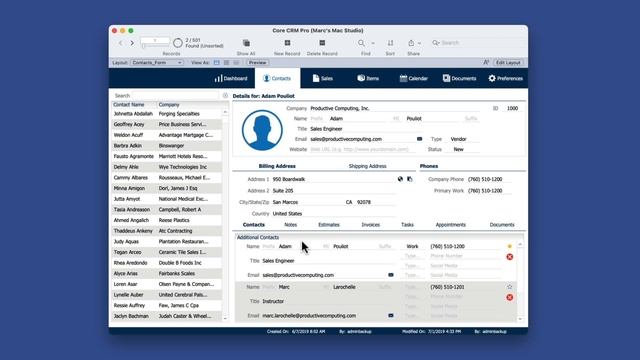The width and height of the screenshot is (640, 360).
Task: Open the Items module
Action: point(368,78)
